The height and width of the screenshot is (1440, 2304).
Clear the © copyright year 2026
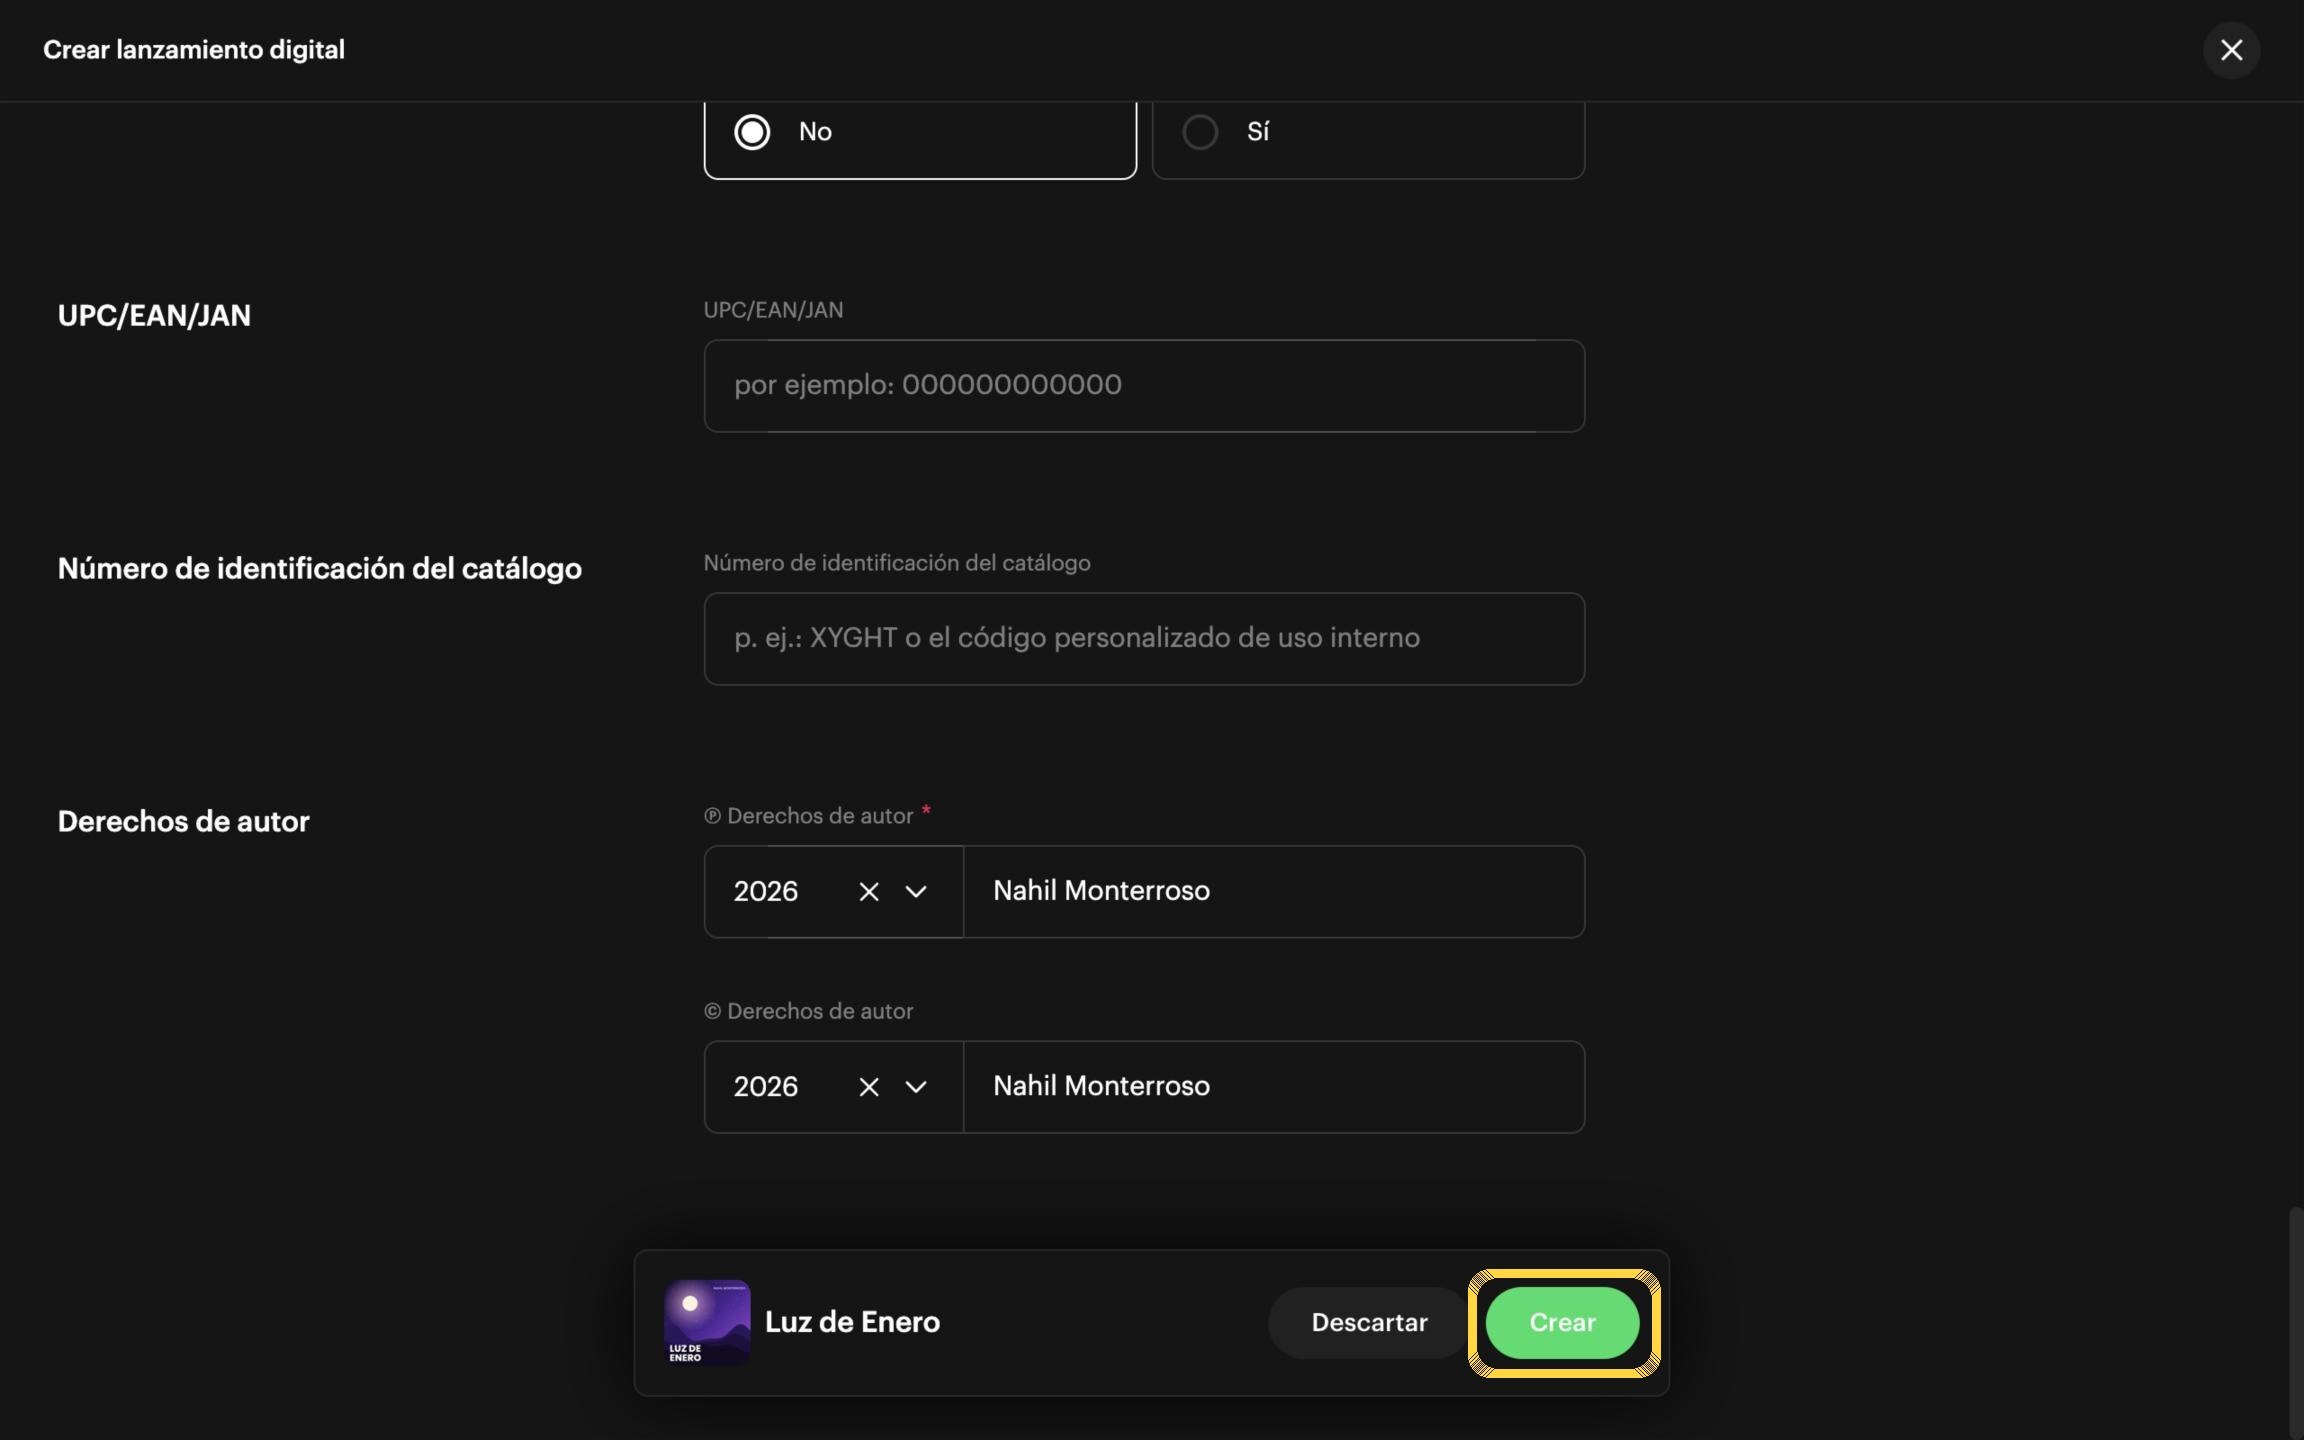coord(868,1087)
